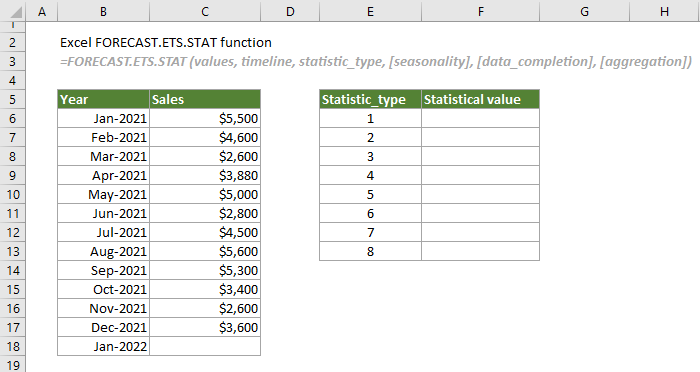Image resolution: width=700 pixels, height=372 pixels.
Task: Select statistic_type cell with value 8
Action: (370, 251)
